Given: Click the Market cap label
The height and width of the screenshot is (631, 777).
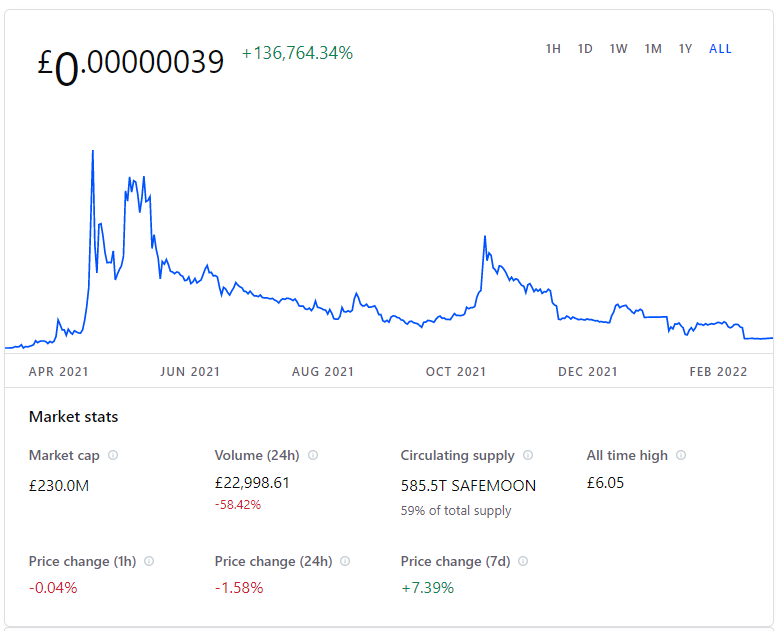Looking at the screenshot, I should click(64, 456).
